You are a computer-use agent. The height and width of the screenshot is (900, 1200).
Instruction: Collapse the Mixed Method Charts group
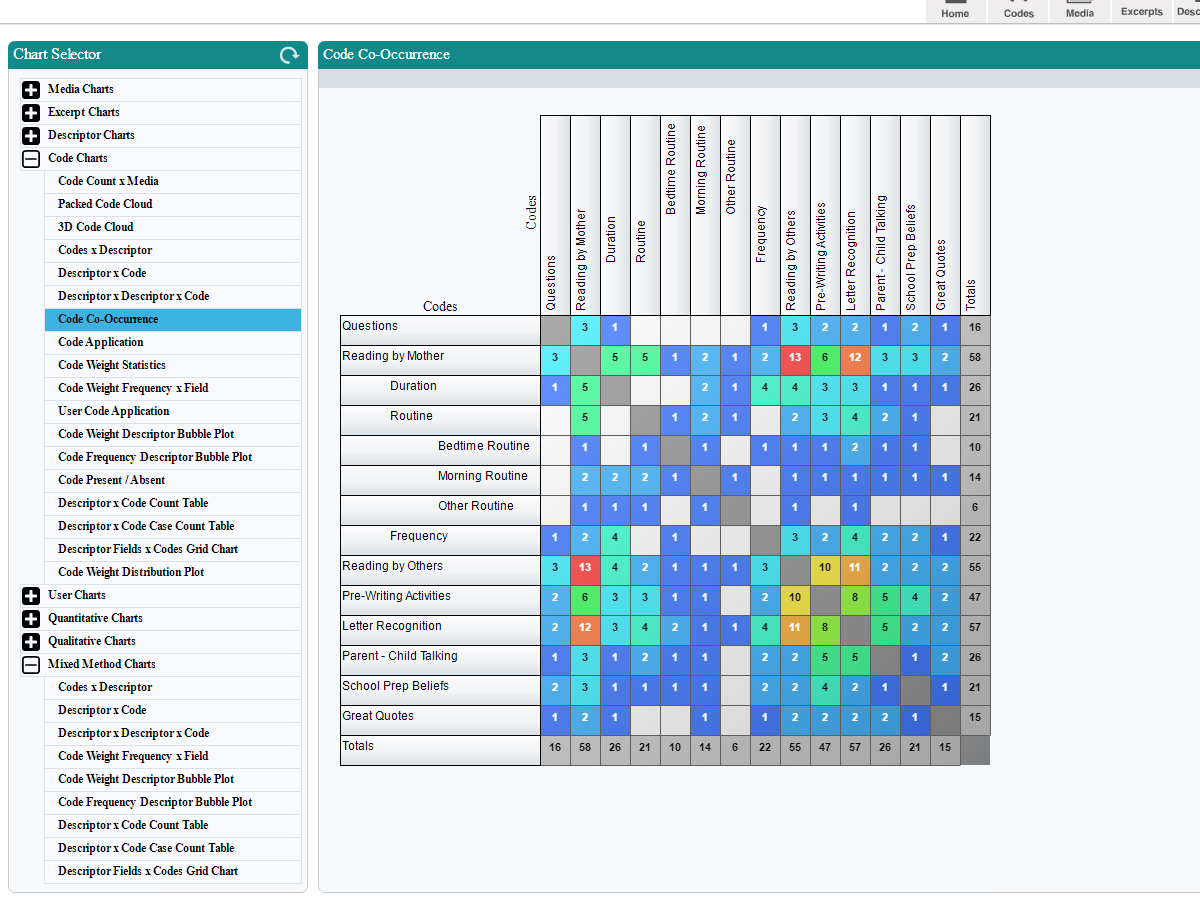pyautogui.click(x=31, y=665)
